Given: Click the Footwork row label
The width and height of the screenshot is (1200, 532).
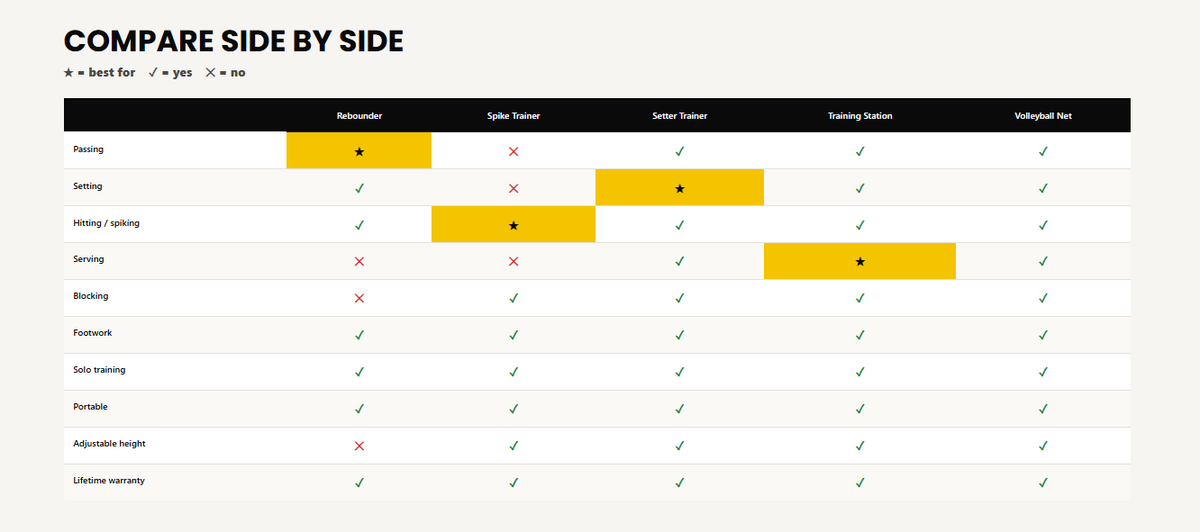Looking at the screenshot, I should pos(92,333).
